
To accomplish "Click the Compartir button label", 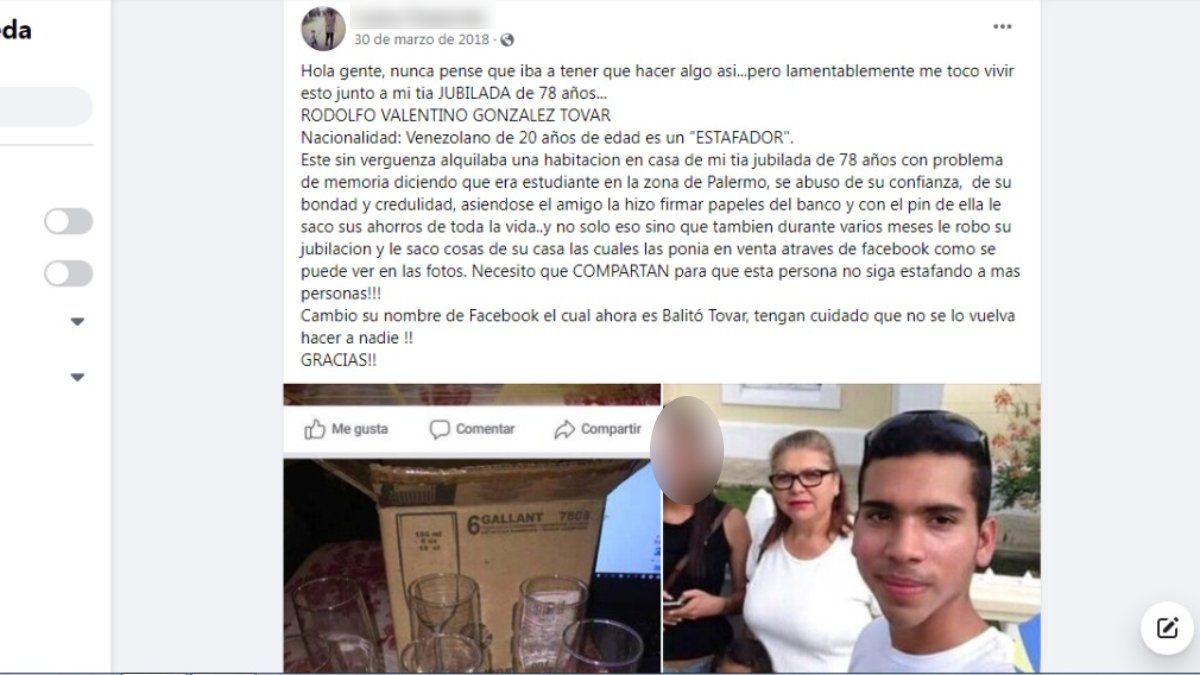I will 611,429.
